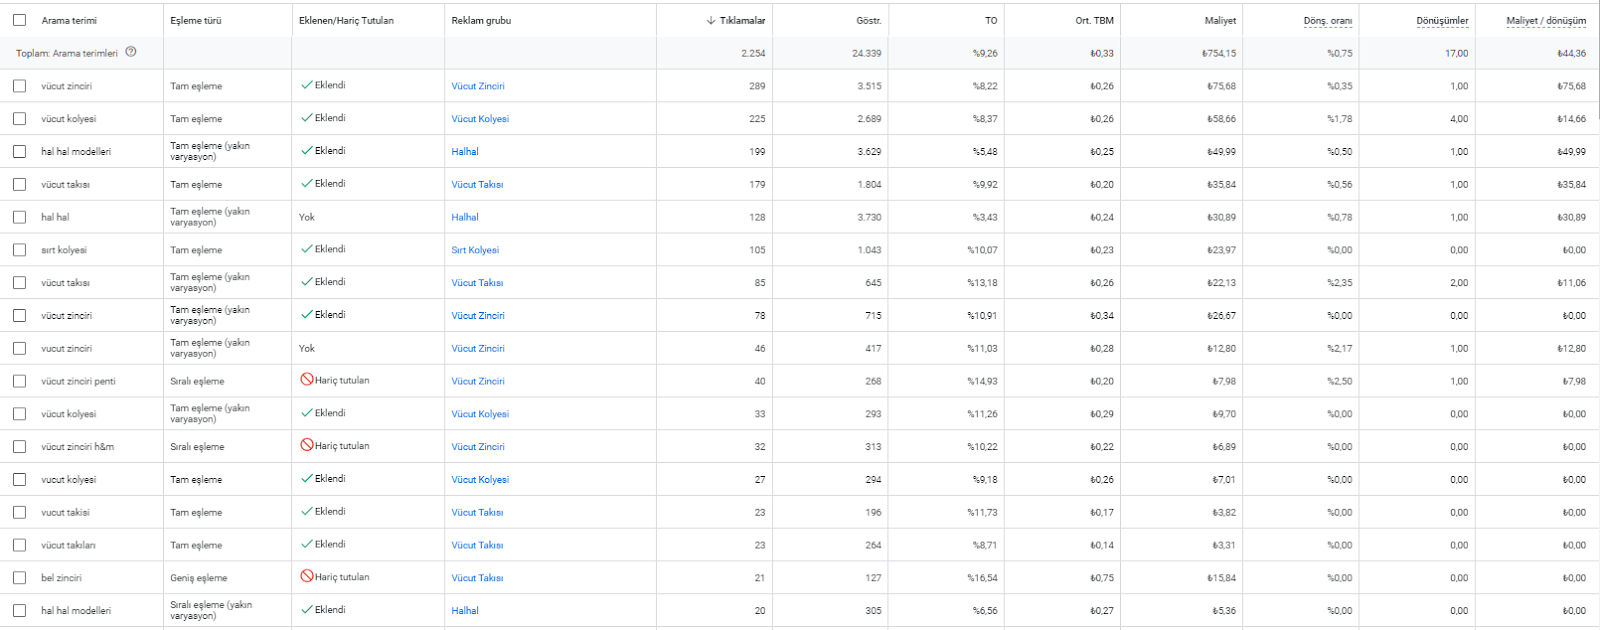Screen dimensions: 1600x630
Task: Open Vücut Kolyesi link in vucut kolyesi row
Action: (x=480, y=480)
